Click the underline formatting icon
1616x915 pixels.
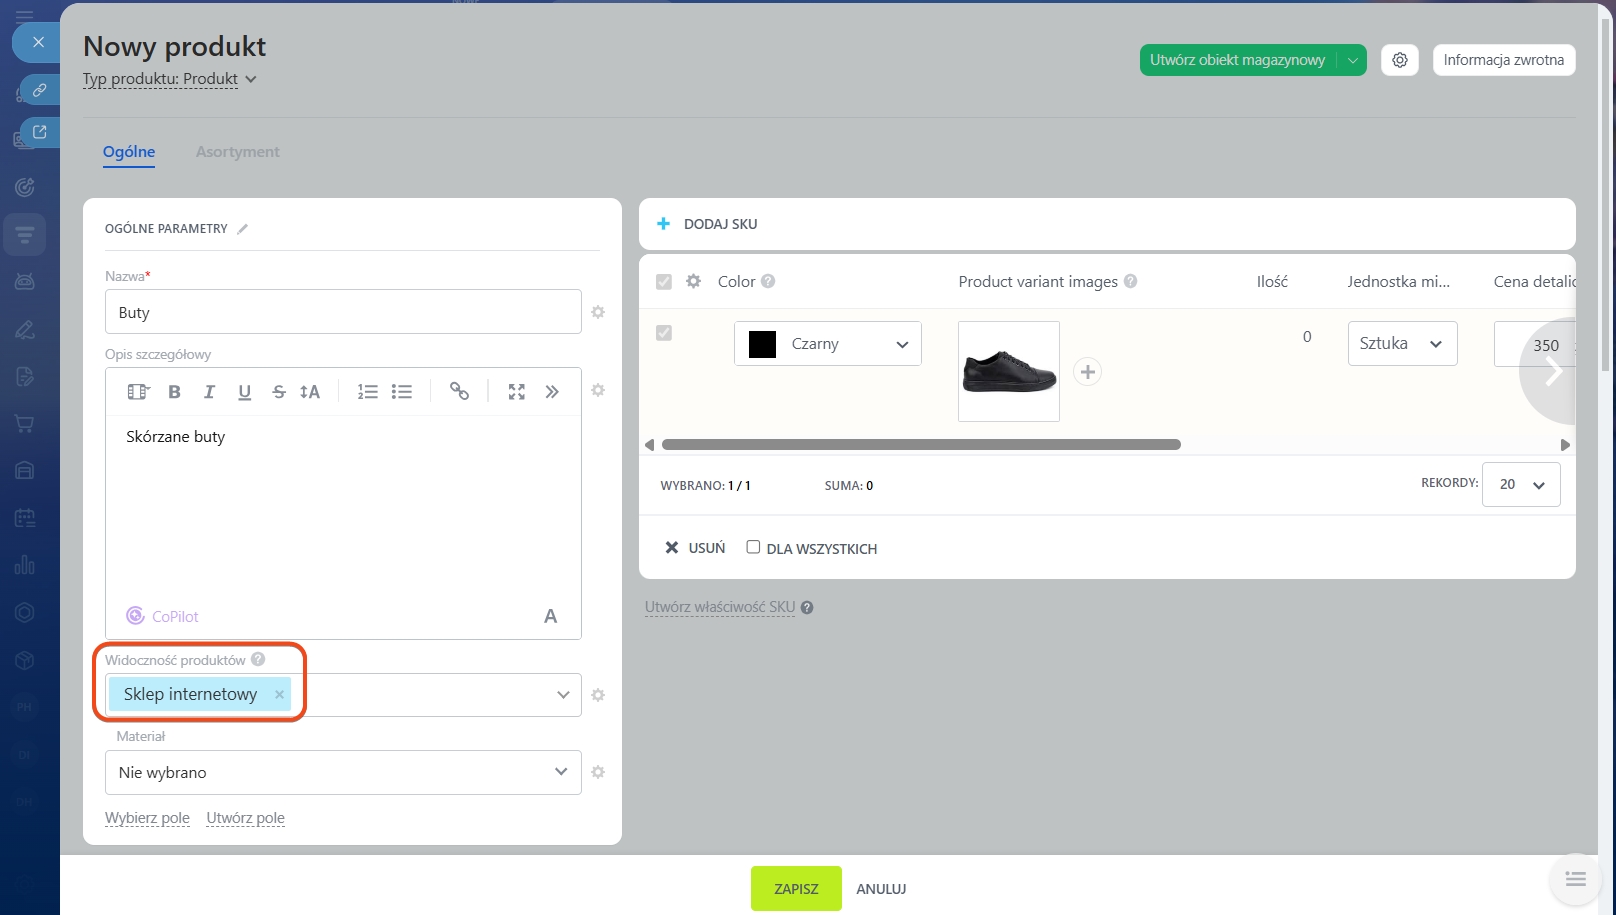244,392
